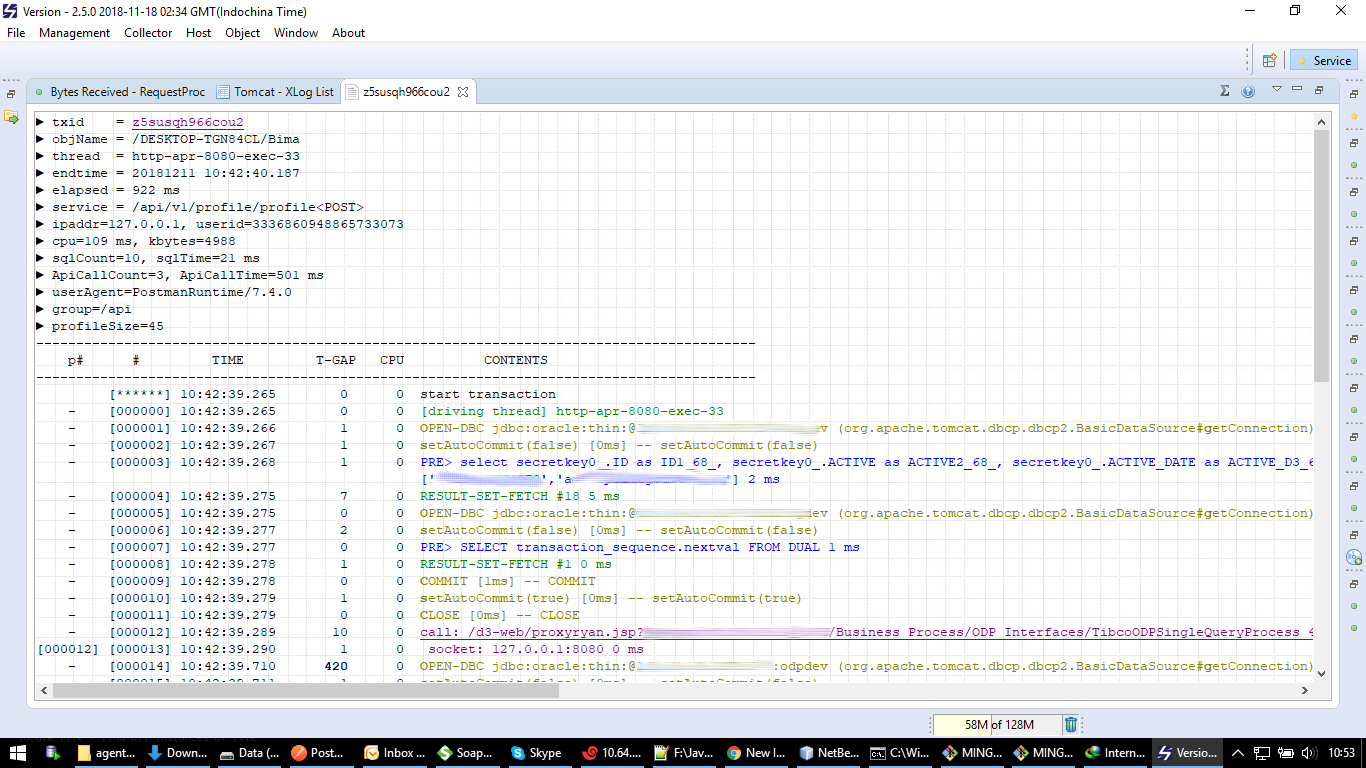
Task: Click the open-folder export icon in left sidebar
Action: (11, 117)
